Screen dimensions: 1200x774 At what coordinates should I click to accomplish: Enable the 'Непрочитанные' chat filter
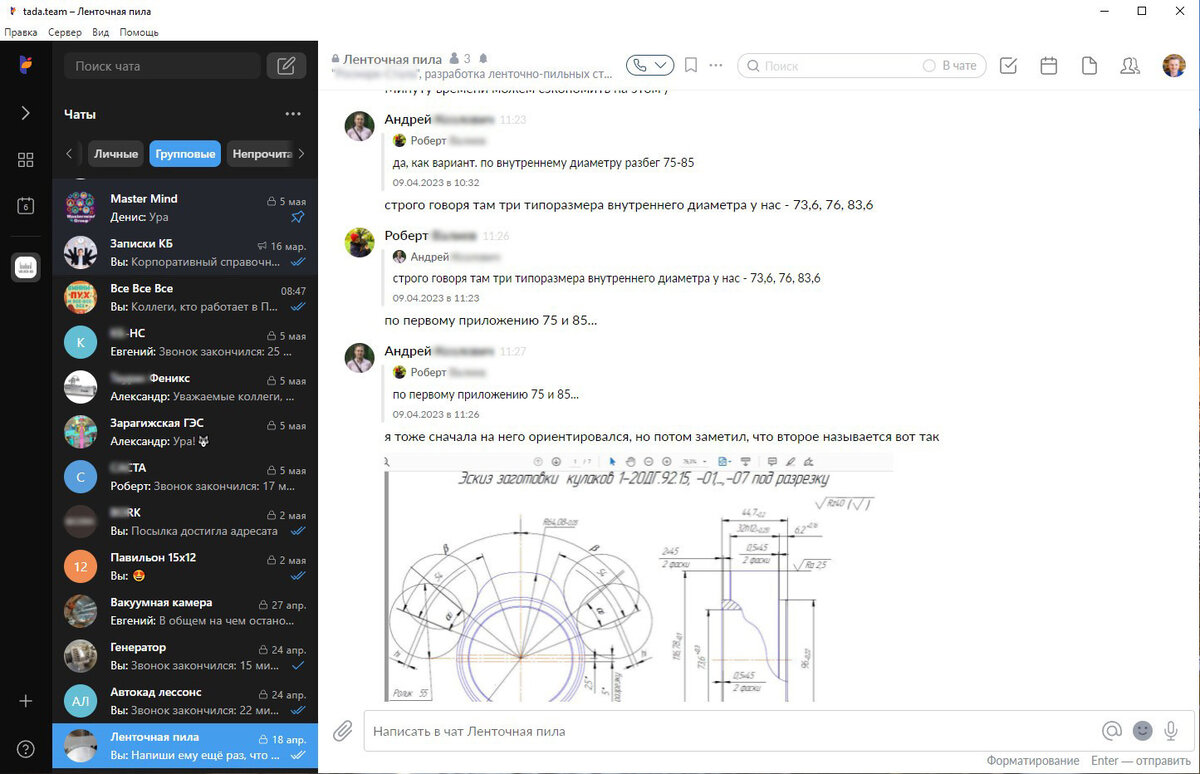[x=258, y=153]
